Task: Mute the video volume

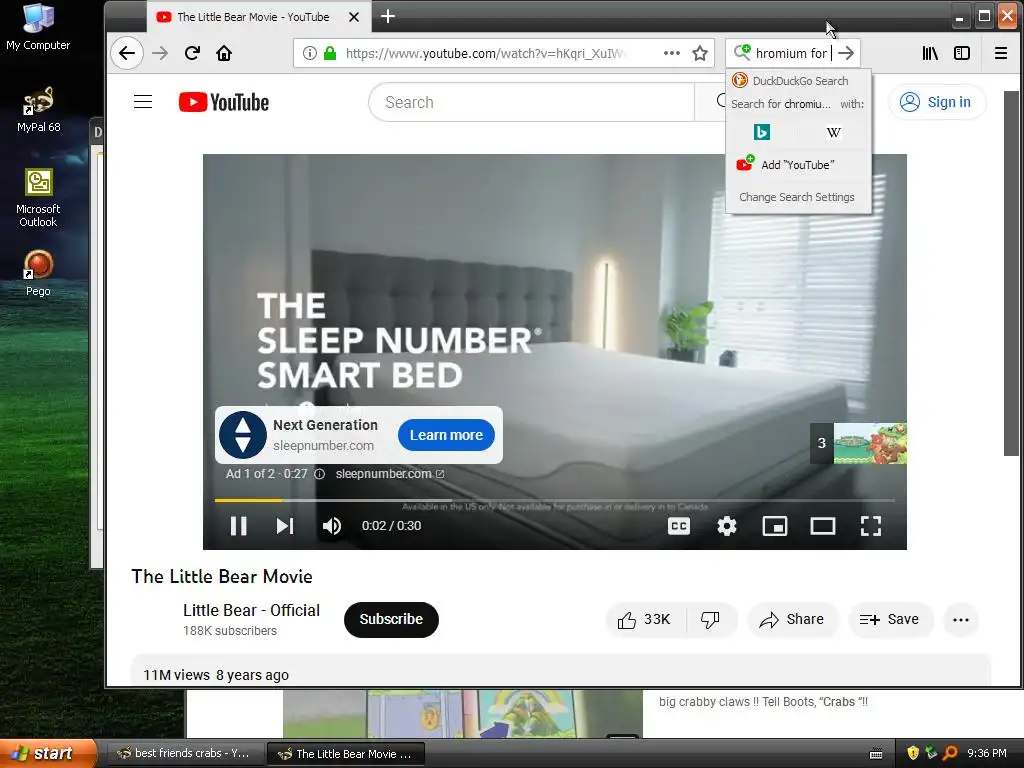Action: tap(332, 526)
